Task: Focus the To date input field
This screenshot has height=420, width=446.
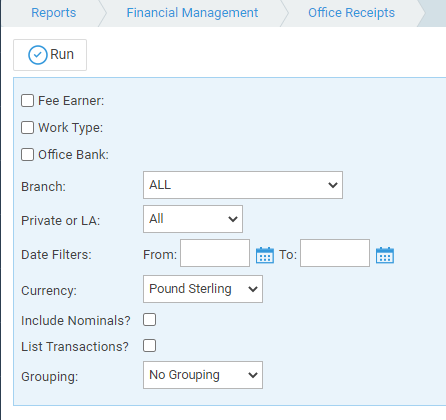Action: pos(335,253)
